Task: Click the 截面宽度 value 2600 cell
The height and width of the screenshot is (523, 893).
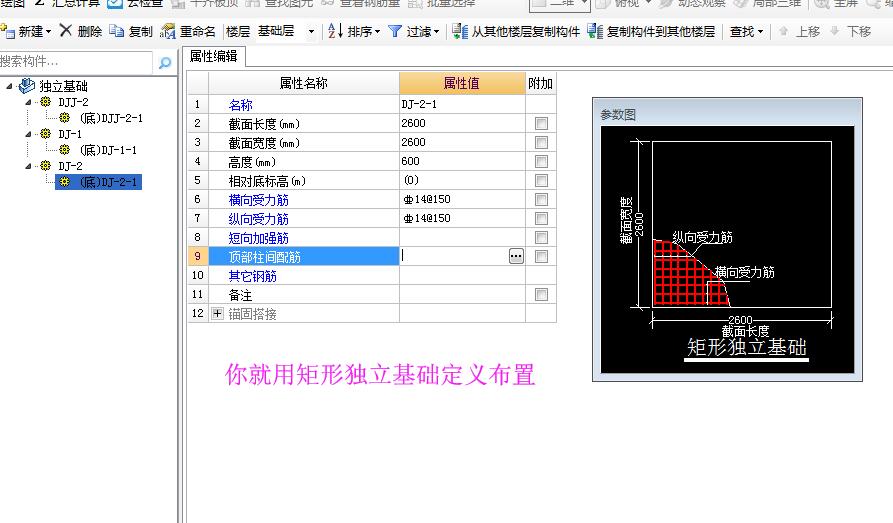Action: [x=462, y=142]
